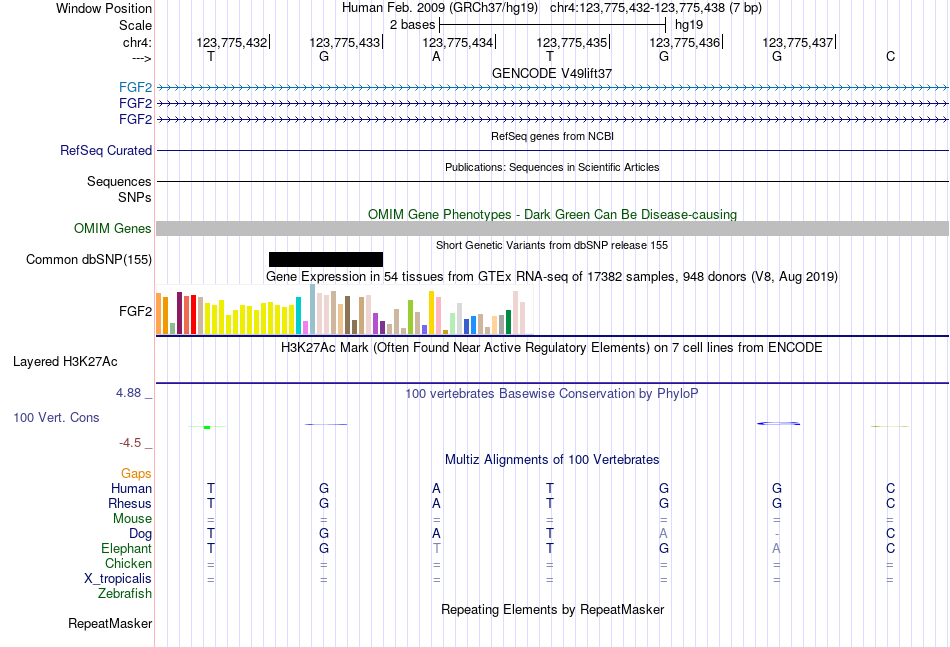This screenshot has height=647, width=950.
Task: Click the Zebrafish alignment row label
Action: (x=125, y=594)
